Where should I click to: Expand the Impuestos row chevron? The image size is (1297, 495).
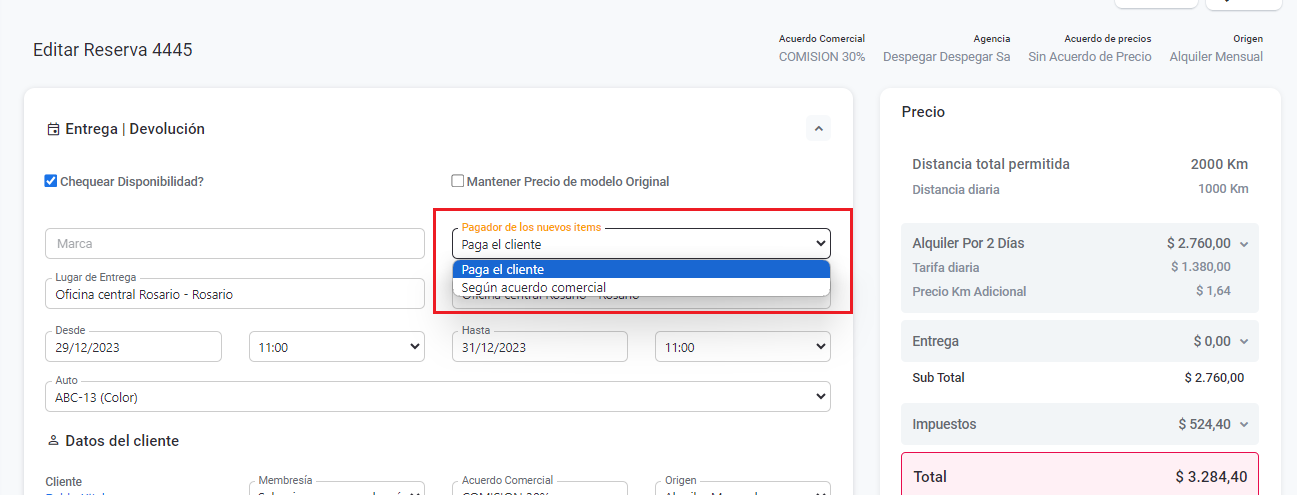(x=1244, y=425)
